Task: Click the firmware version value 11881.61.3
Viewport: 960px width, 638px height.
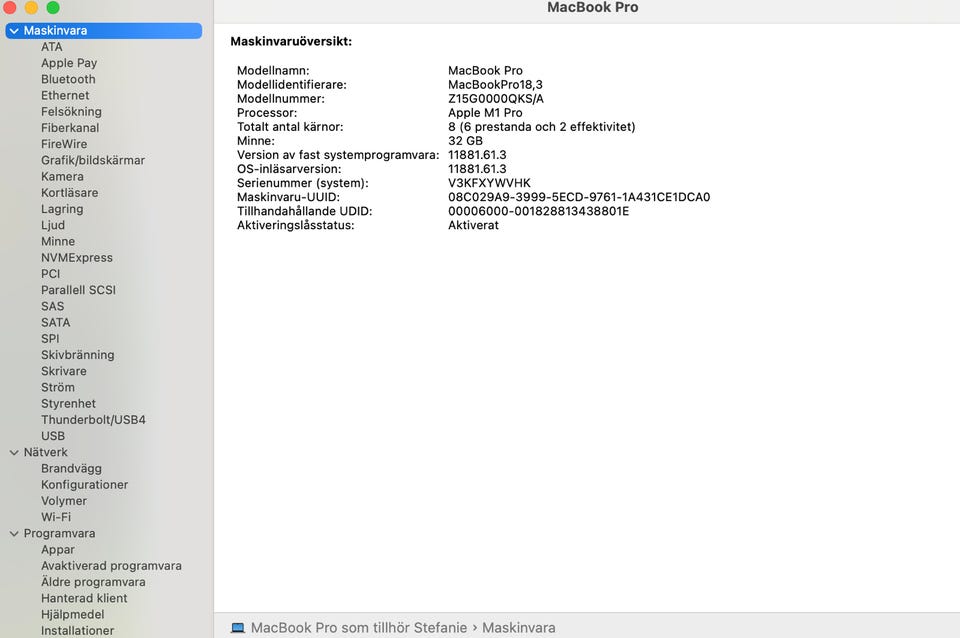Action: tap(477, 155)
